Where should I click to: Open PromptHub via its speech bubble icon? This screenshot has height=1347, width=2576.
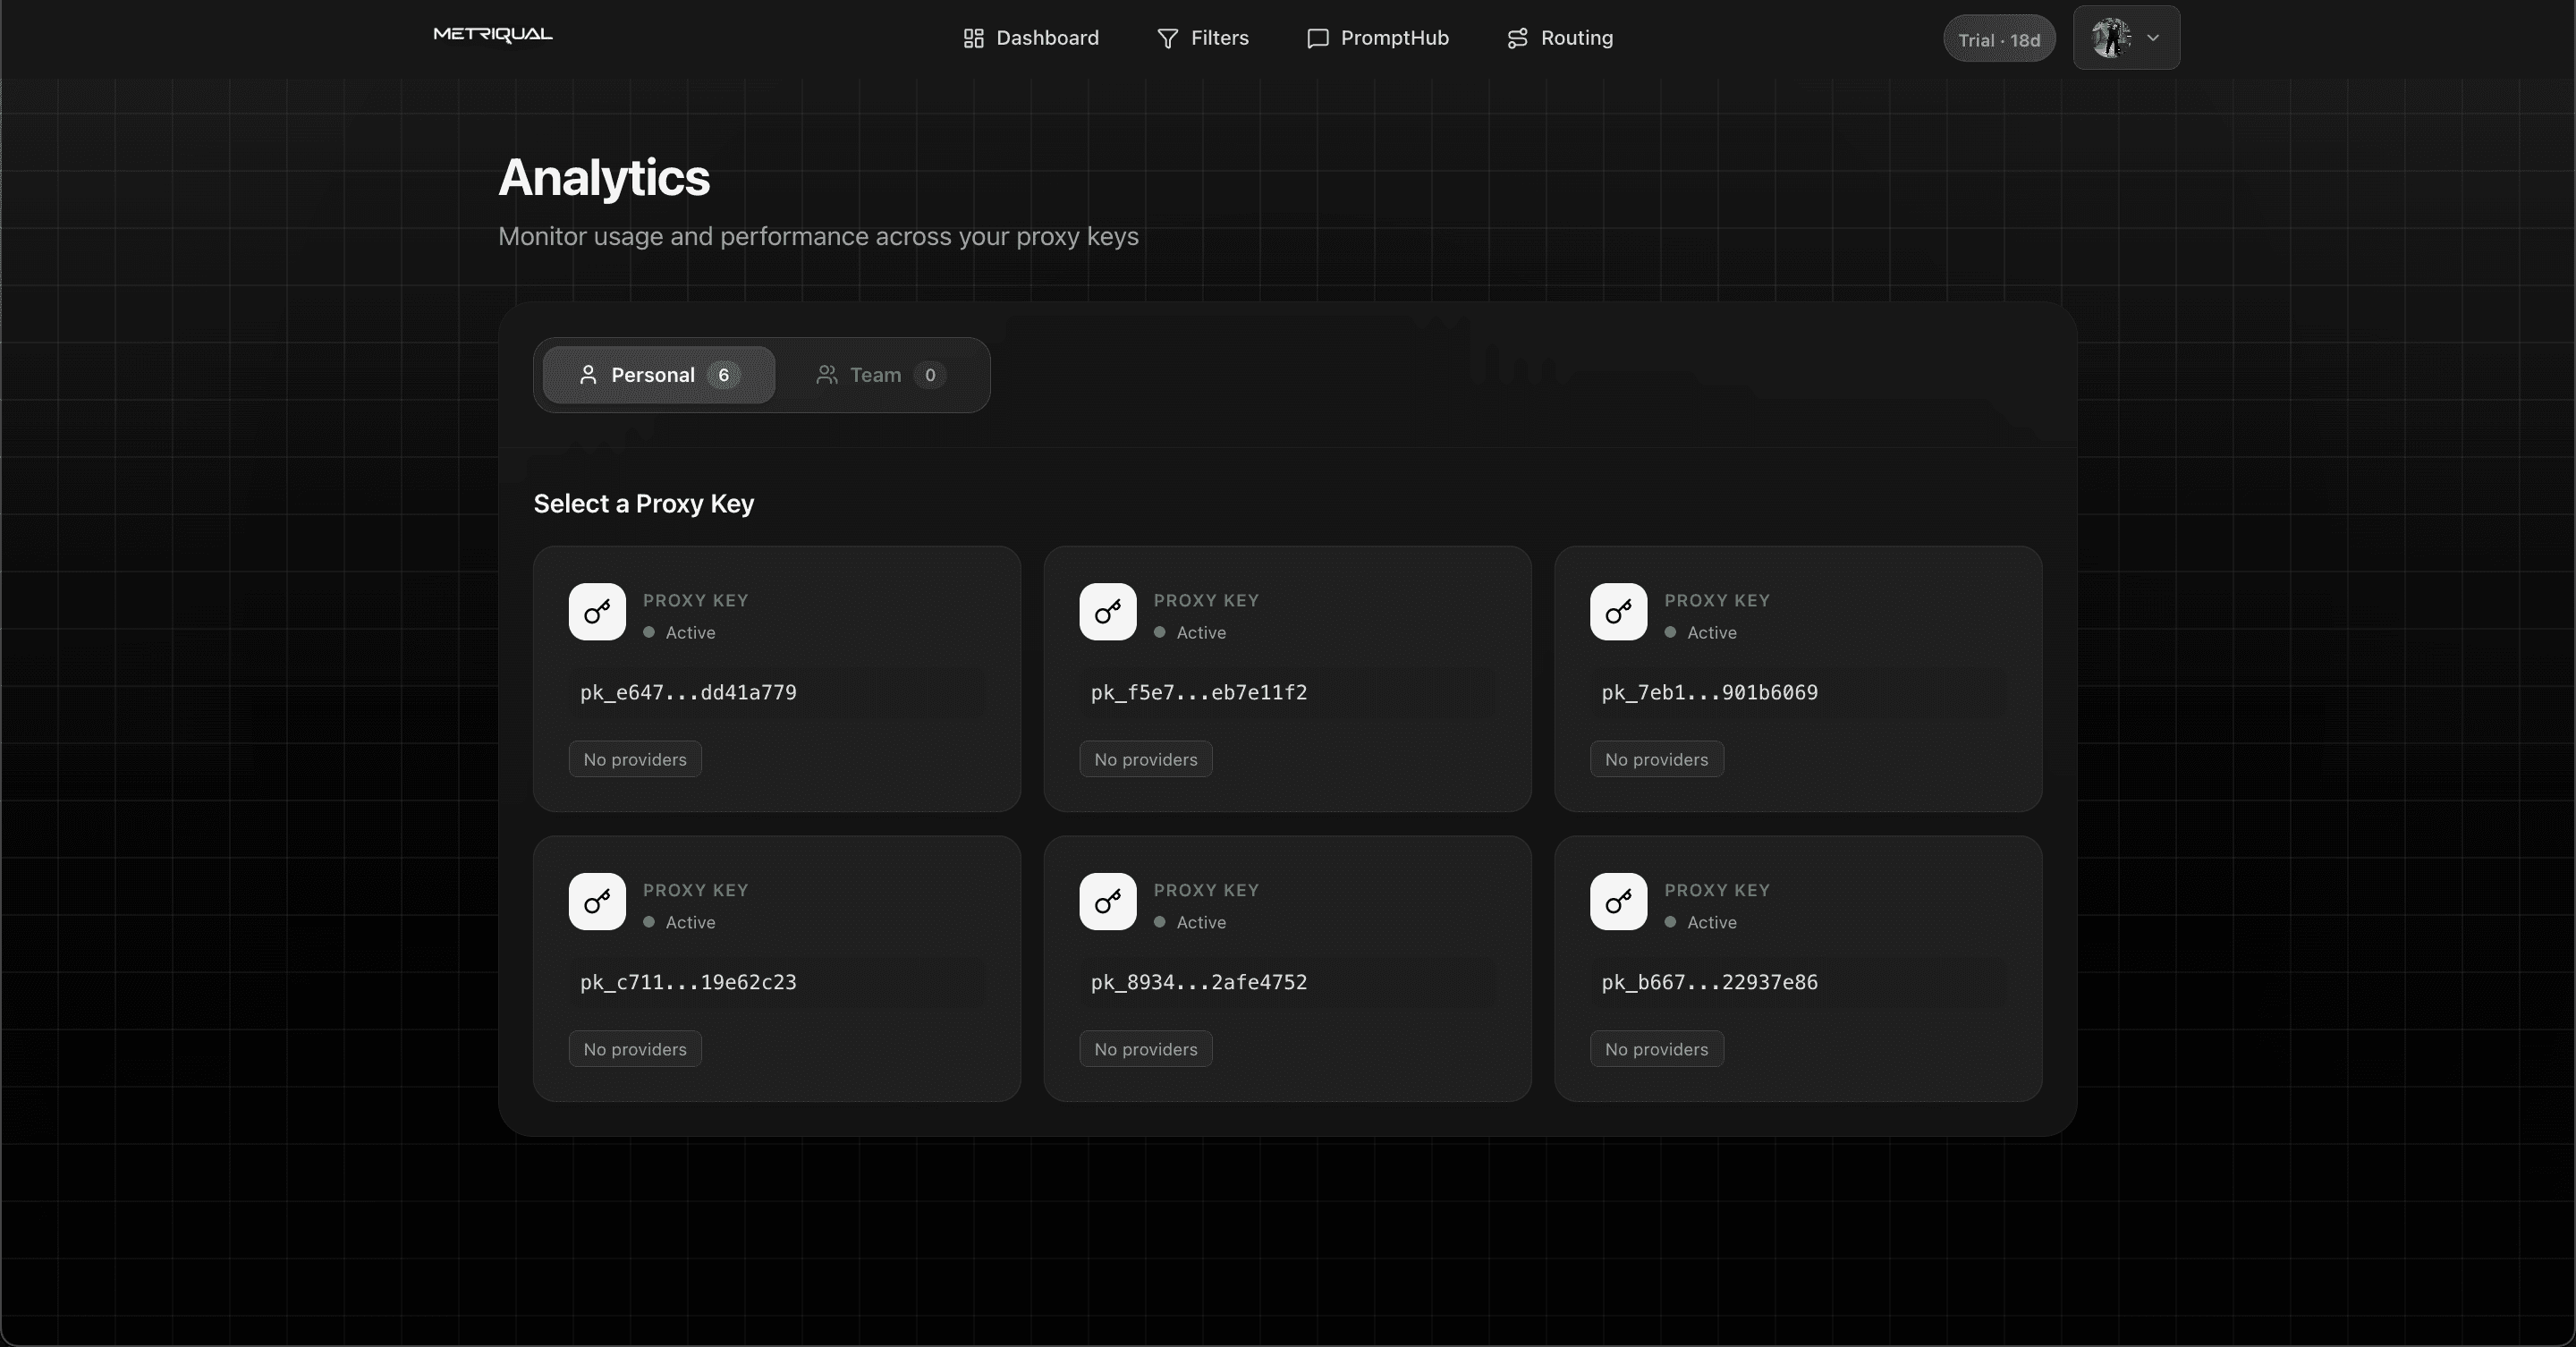point(1317,38)
